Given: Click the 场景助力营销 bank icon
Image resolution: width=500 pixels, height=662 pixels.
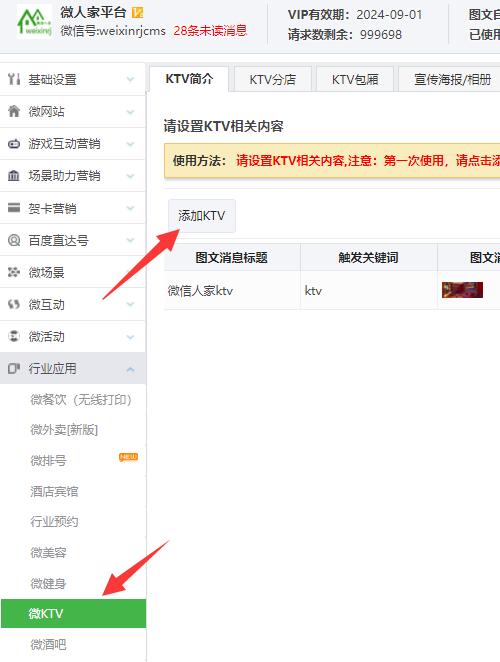Looking at the screenshot, I should [x=14, y=176].
